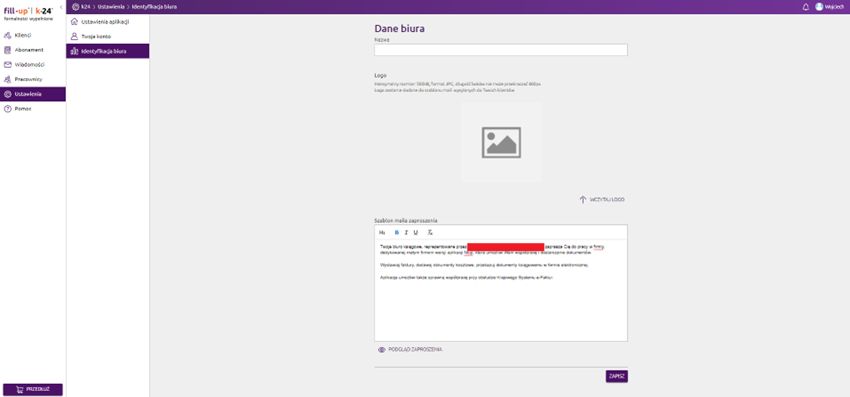Click Ustawienia in the breadcrumb

(x=111, y=7)
